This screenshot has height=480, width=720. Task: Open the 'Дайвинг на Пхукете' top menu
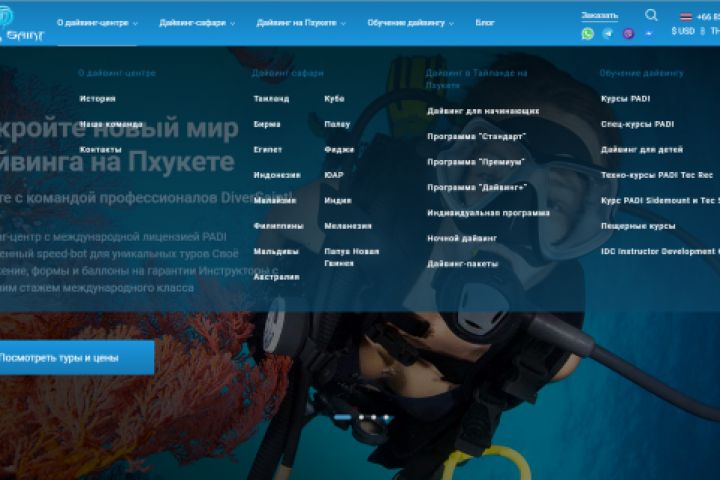click(x=296, y=23)
